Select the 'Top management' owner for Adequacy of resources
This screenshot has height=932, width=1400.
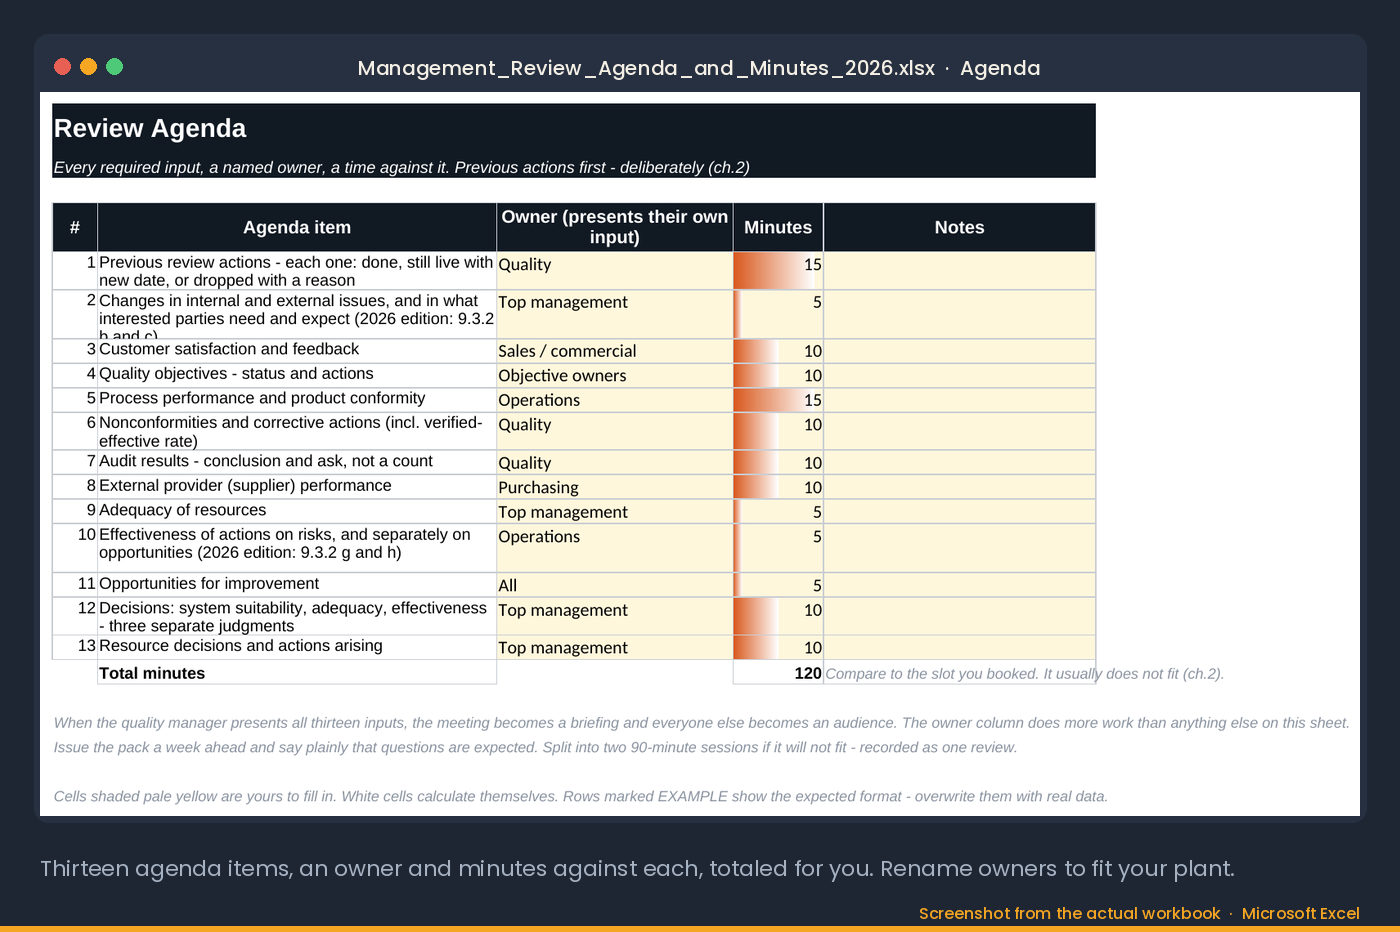615,511
